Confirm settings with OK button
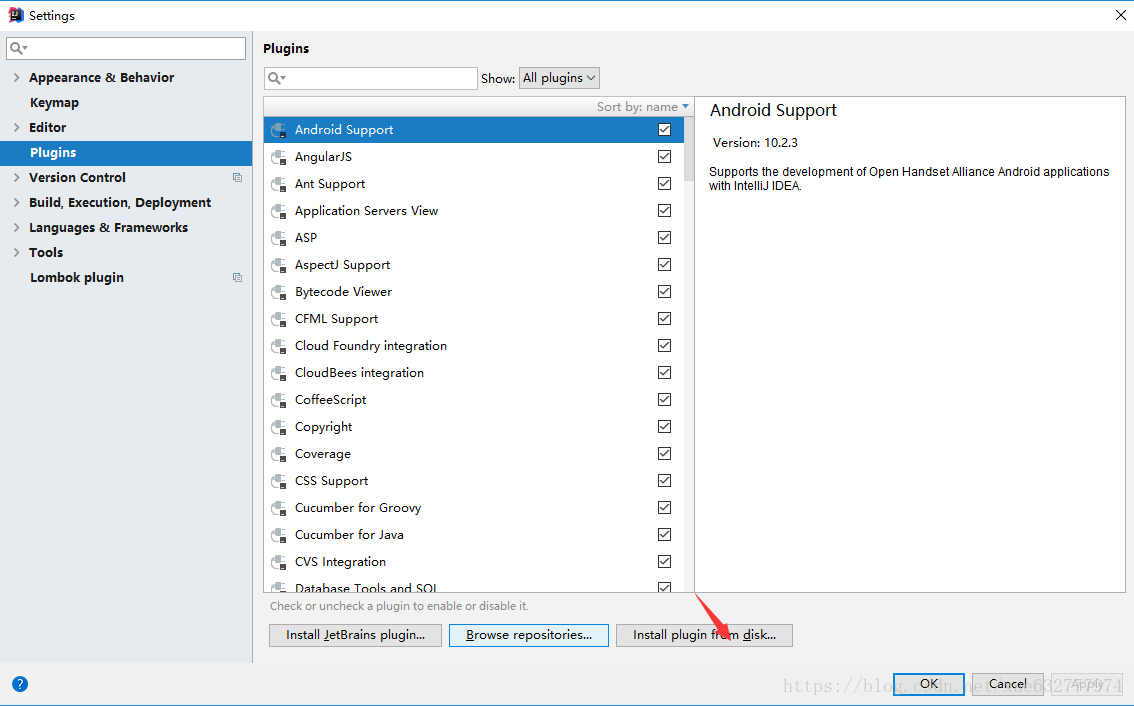Viewport: 1134px width, 706px height. tap(929, 684)
